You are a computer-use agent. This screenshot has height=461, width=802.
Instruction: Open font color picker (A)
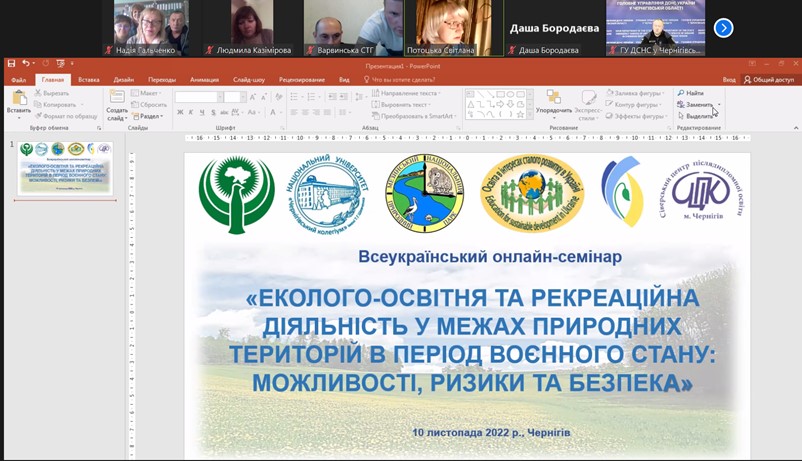275,112
